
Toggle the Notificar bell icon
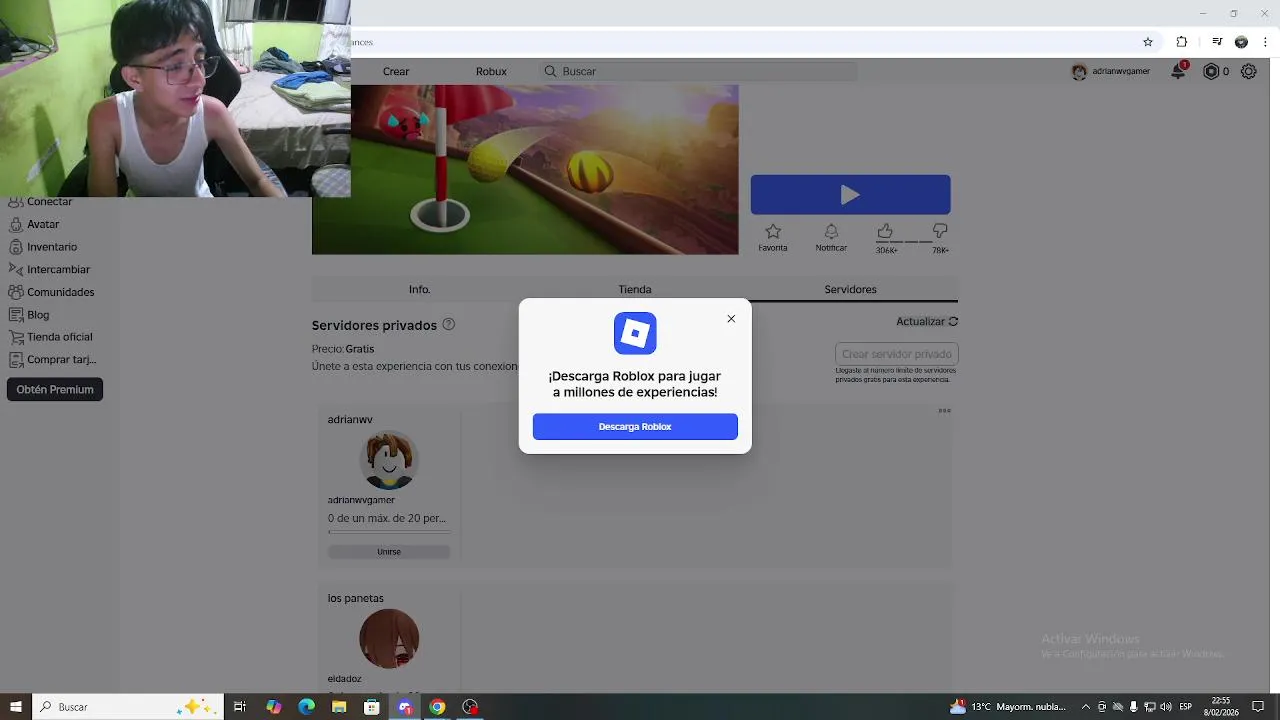coord(831,232)
